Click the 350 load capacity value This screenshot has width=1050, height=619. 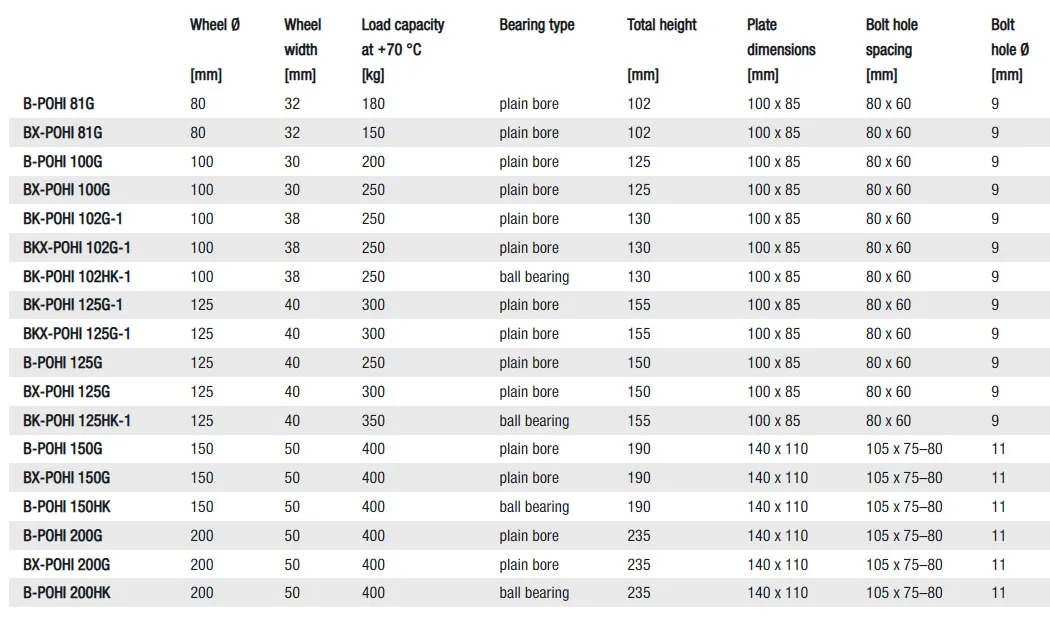pos(373,421)
